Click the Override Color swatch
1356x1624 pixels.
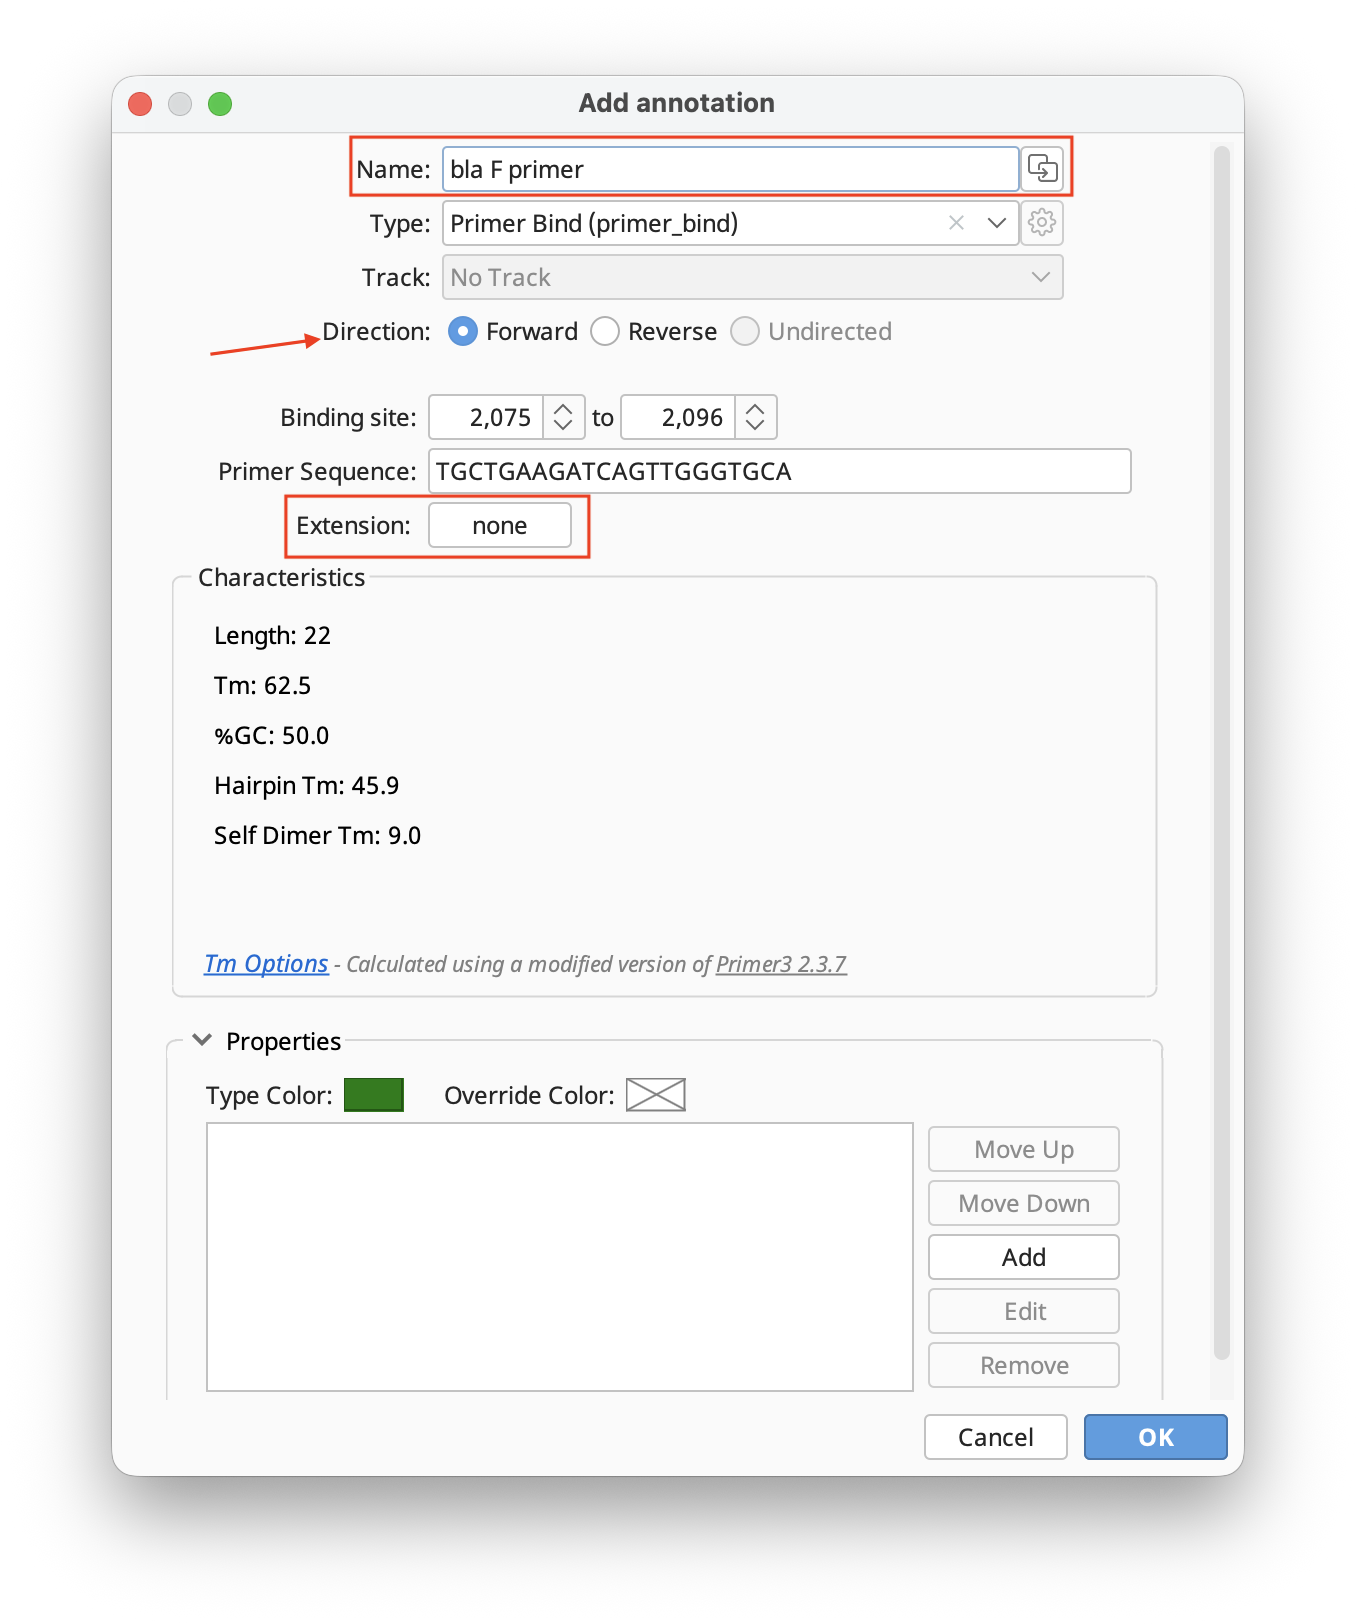tap(655, 1095)
